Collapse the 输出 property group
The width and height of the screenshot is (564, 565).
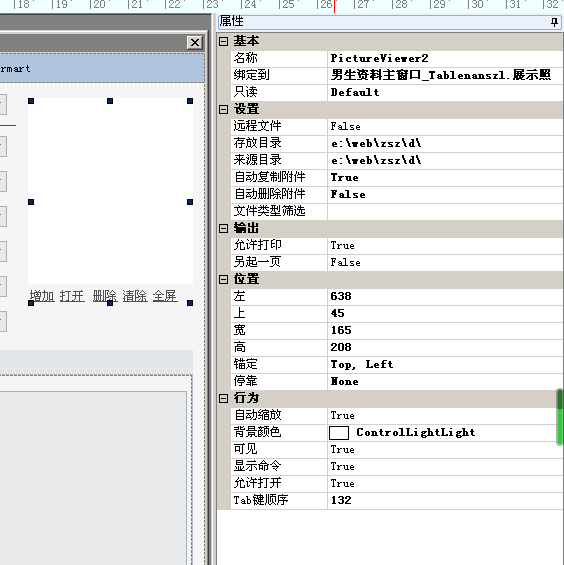[x=223, y=228]
